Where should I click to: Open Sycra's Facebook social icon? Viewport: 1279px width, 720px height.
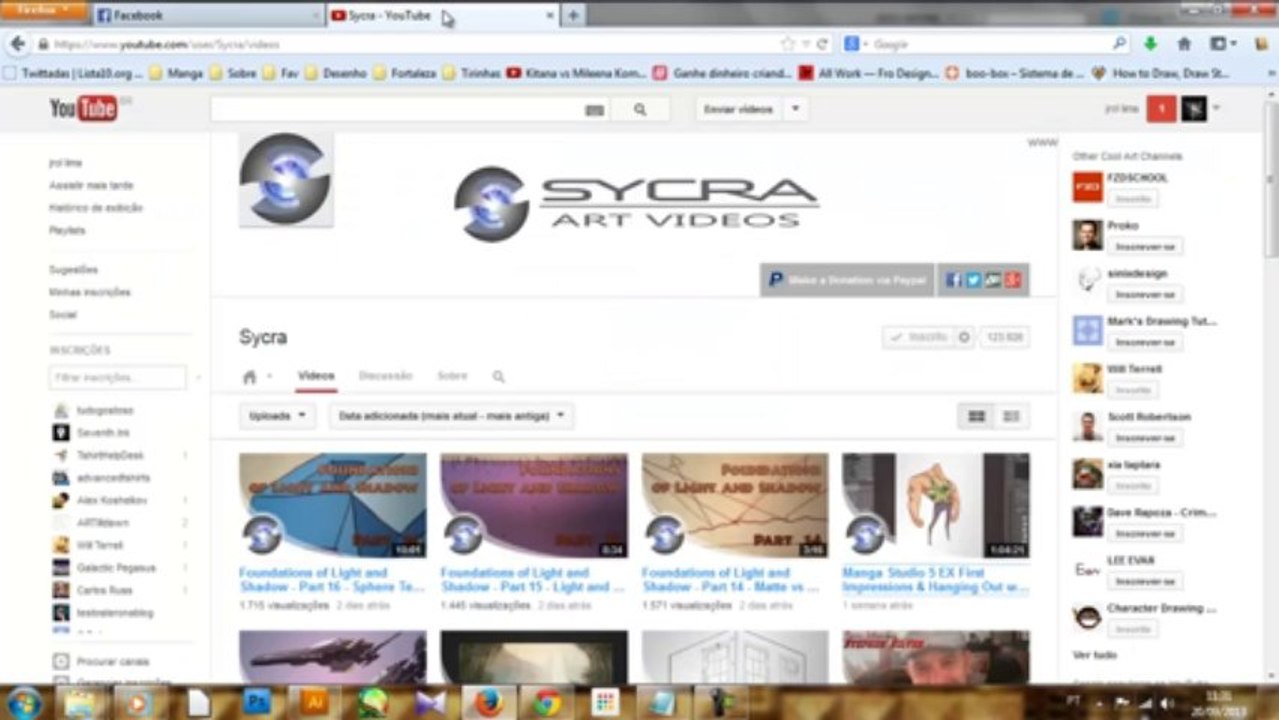point(953,280)
